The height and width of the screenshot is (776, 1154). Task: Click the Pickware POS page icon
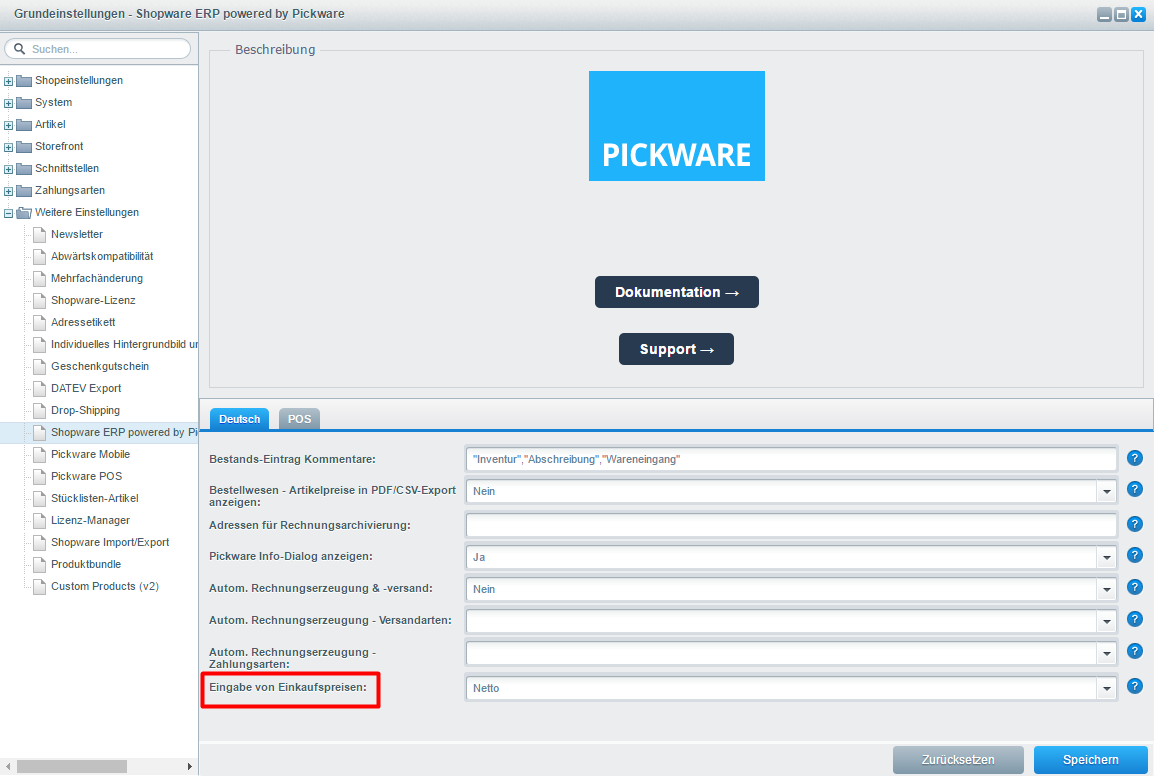click(40, 476)
